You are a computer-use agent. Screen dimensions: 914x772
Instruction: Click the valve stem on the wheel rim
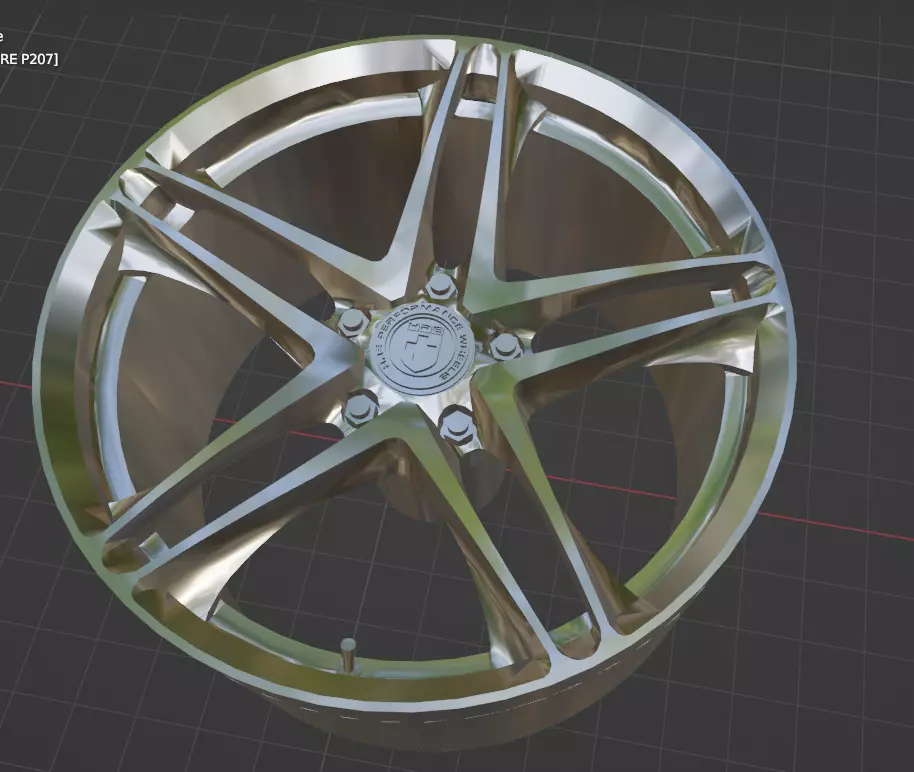348,655
